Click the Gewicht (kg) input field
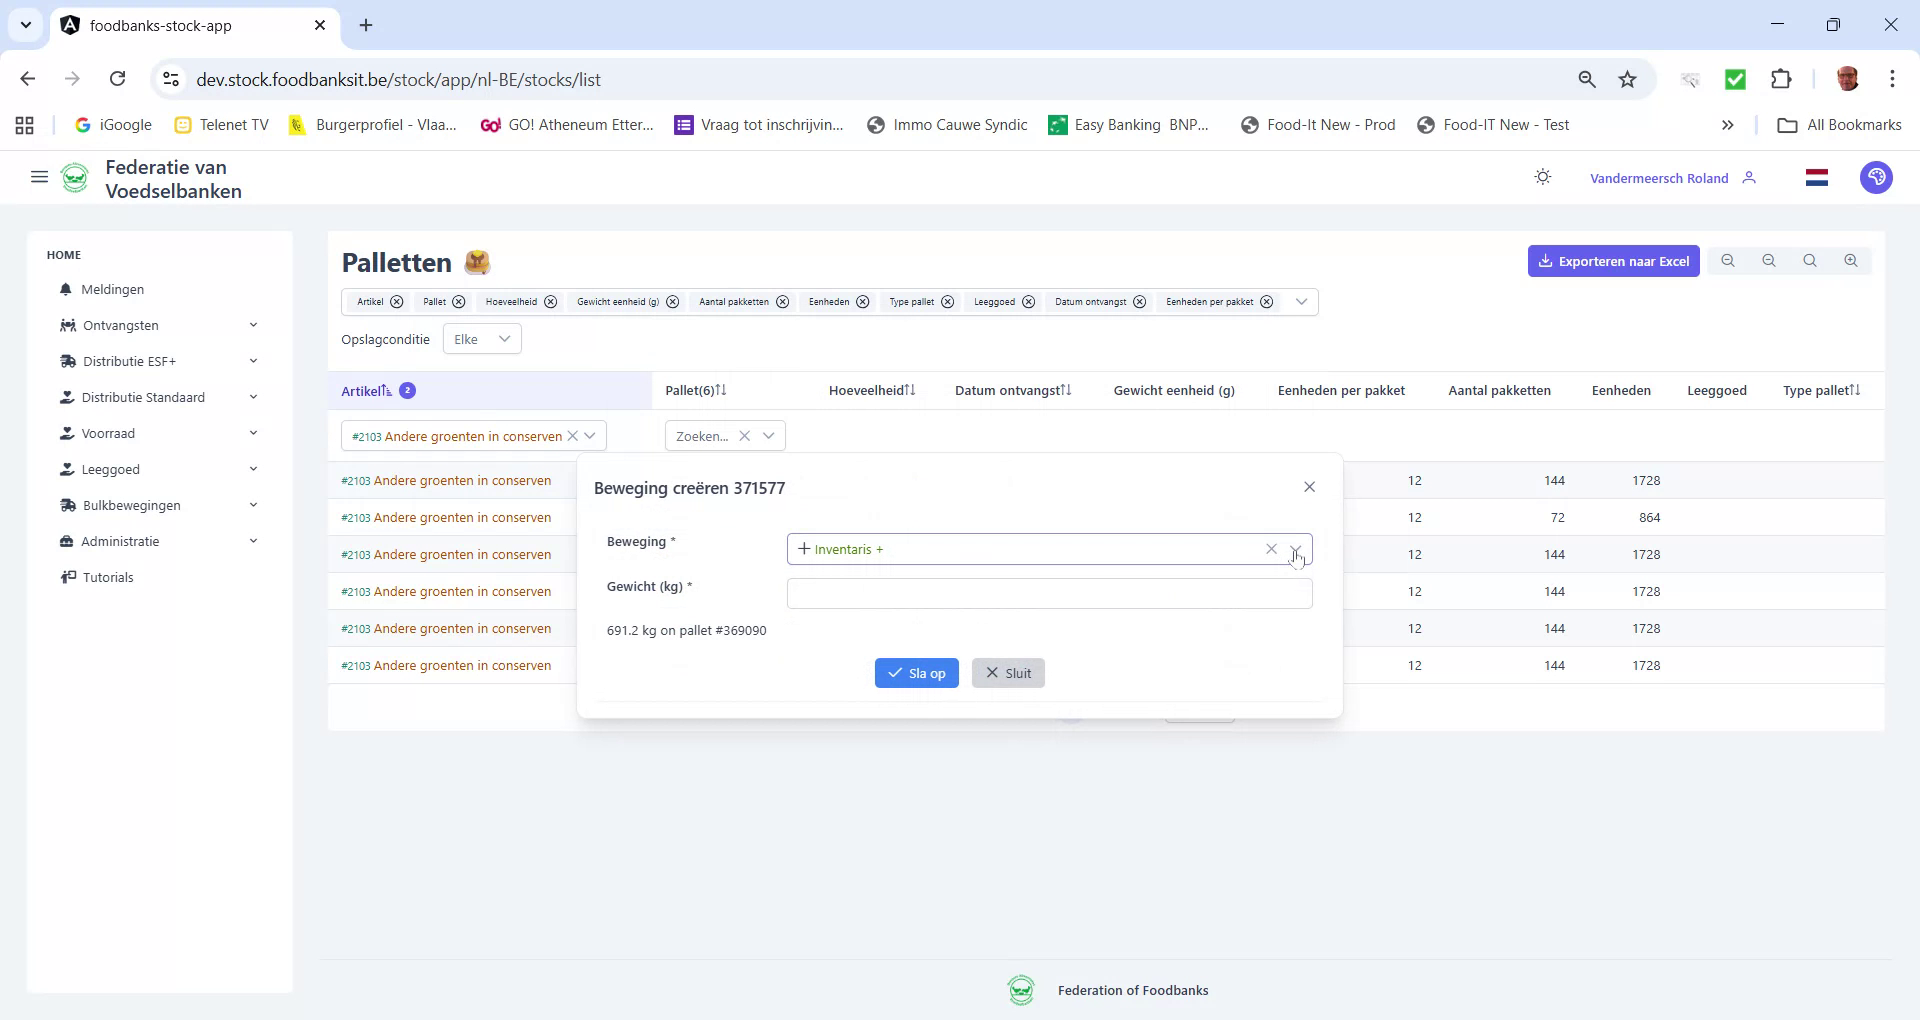The height and width of the screenshot is (1020, 1920). pyautogui.click(x=1048, y=593)
